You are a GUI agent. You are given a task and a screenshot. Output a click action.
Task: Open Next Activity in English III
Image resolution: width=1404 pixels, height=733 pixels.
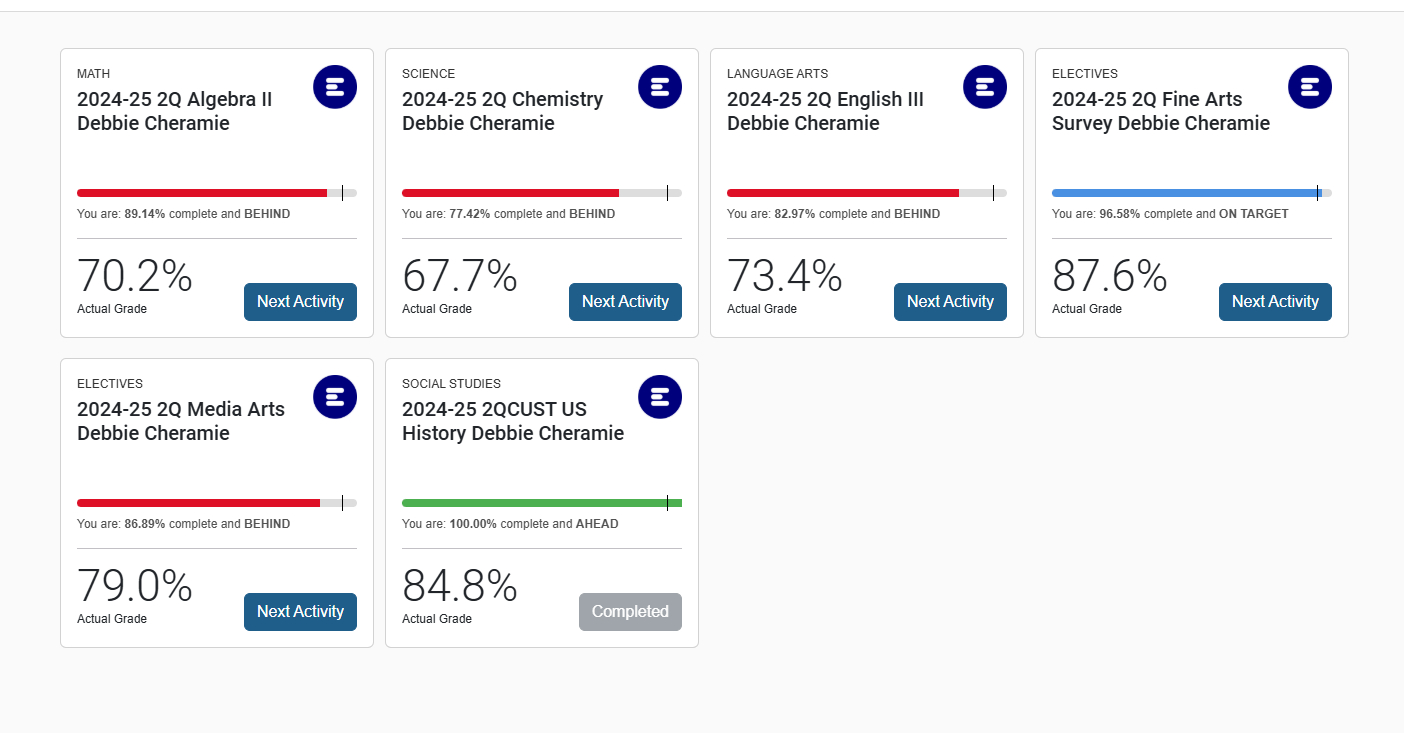pyautogui.click(x=950, y=301)
